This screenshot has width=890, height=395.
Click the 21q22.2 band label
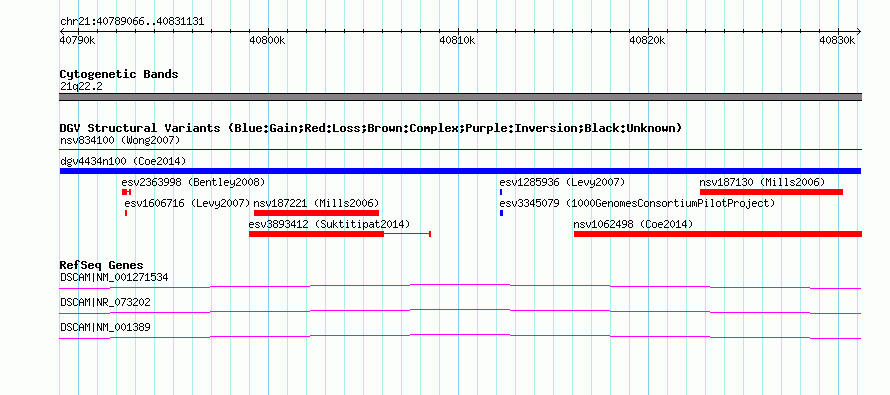pyautogui.click(x=81, y=87)
